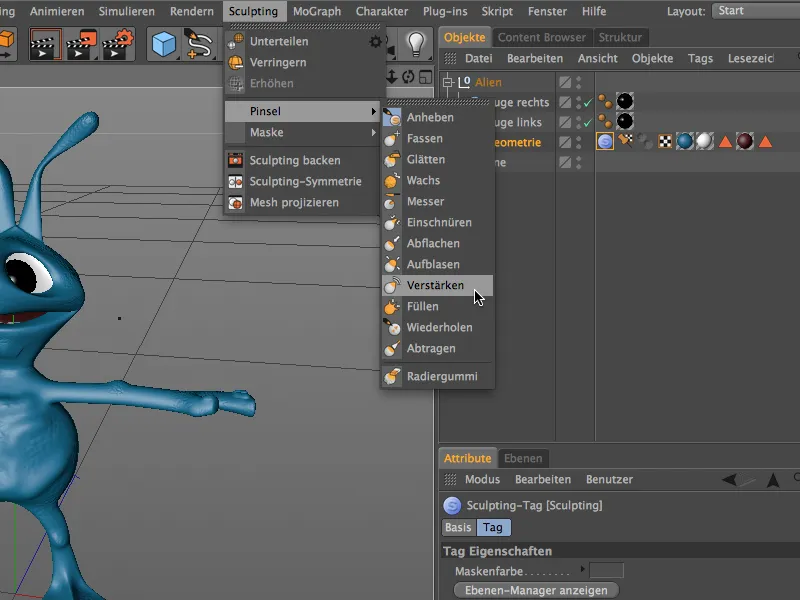Choose the Fassen brush
Viewport: 800px width, 600px height.
coord(438,138)
